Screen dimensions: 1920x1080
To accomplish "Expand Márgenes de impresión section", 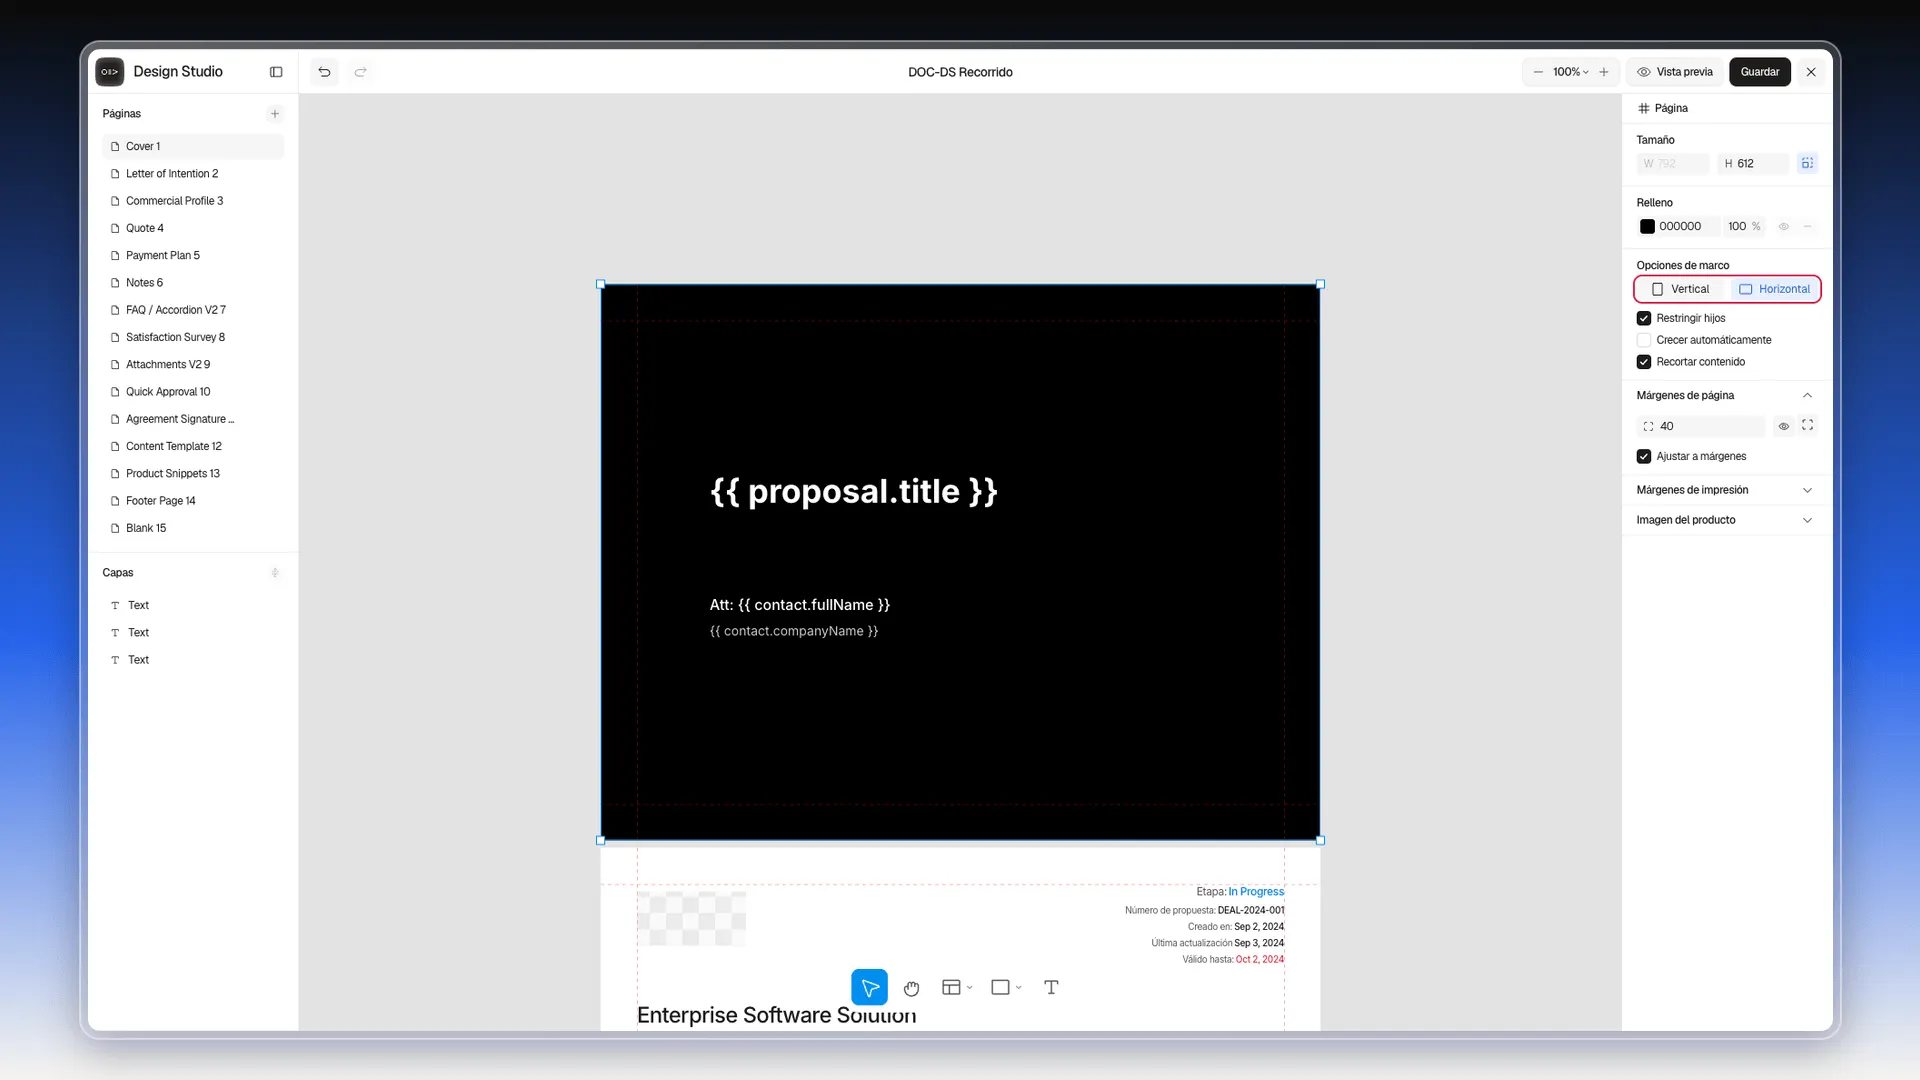I will [1807, 490].
